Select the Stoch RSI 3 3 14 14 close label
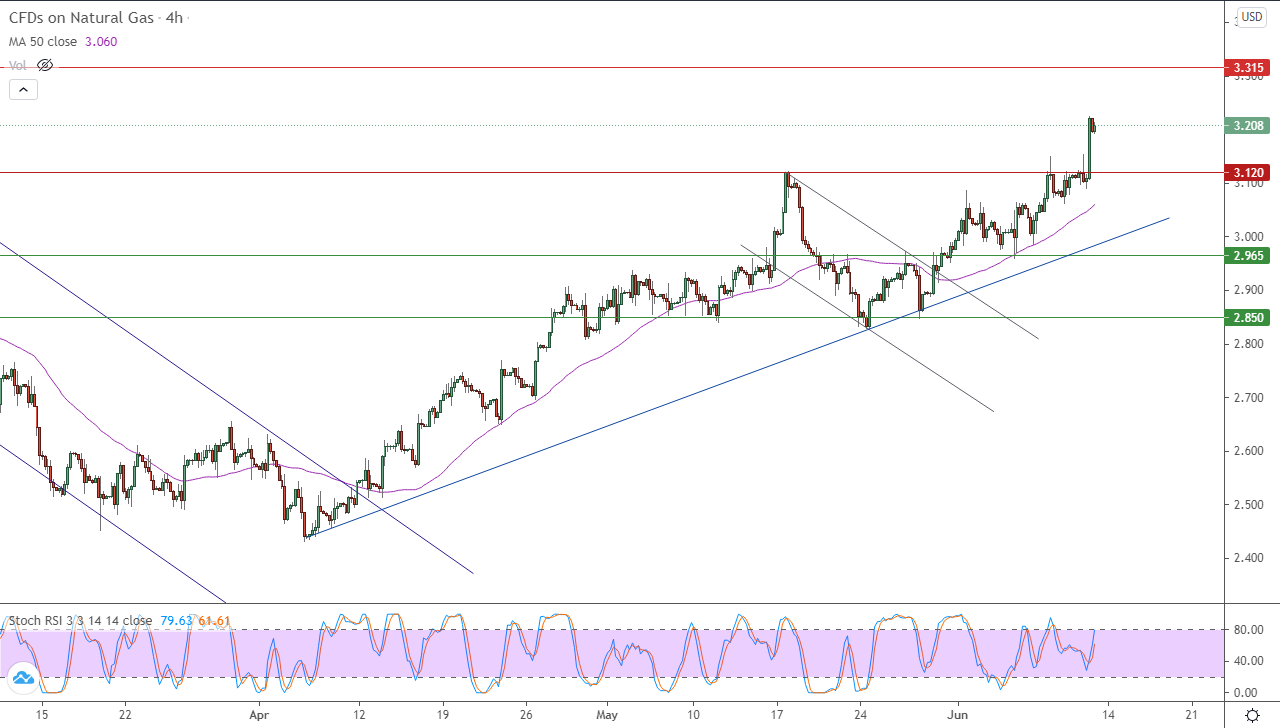This screenshot has width=1280, height=728. (x=80, y=620)
